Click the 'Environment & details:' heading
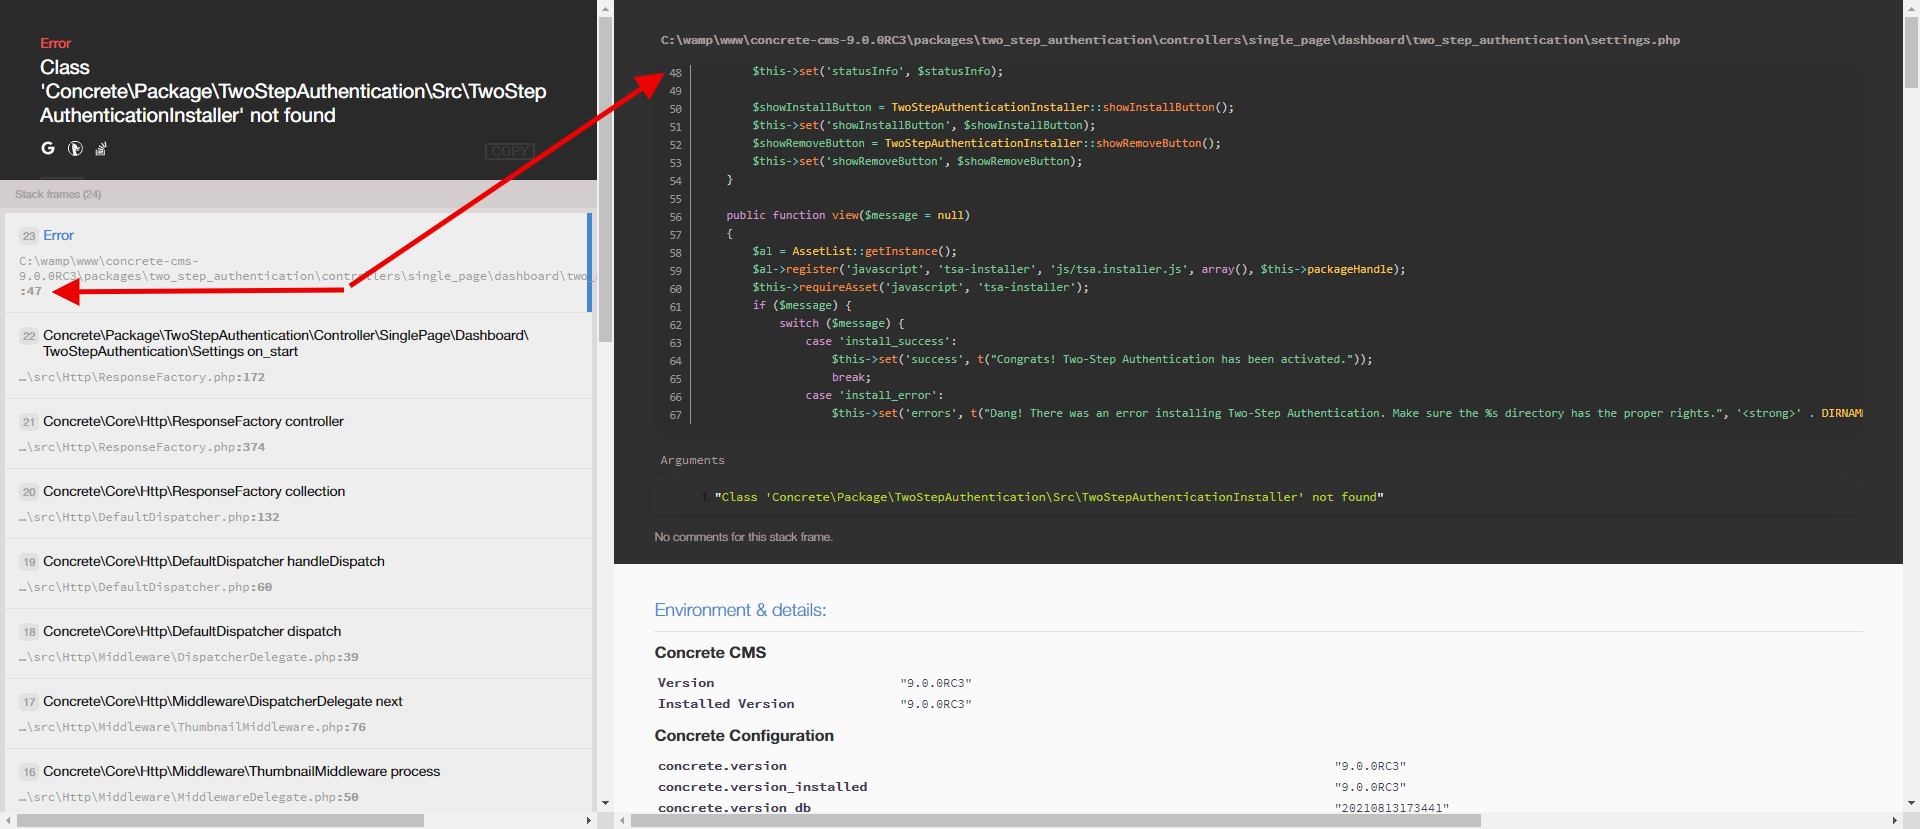This screenshot has width=1920, height=829. [740, 610]
